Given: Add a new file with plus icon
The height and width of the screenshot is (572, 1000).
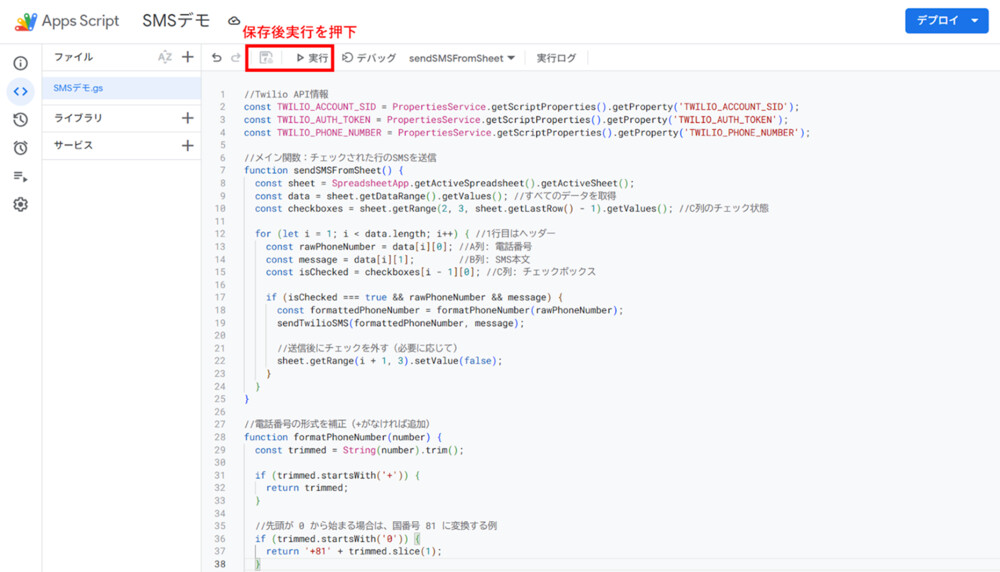Looking at the screenshot, I should click(187, 58).
